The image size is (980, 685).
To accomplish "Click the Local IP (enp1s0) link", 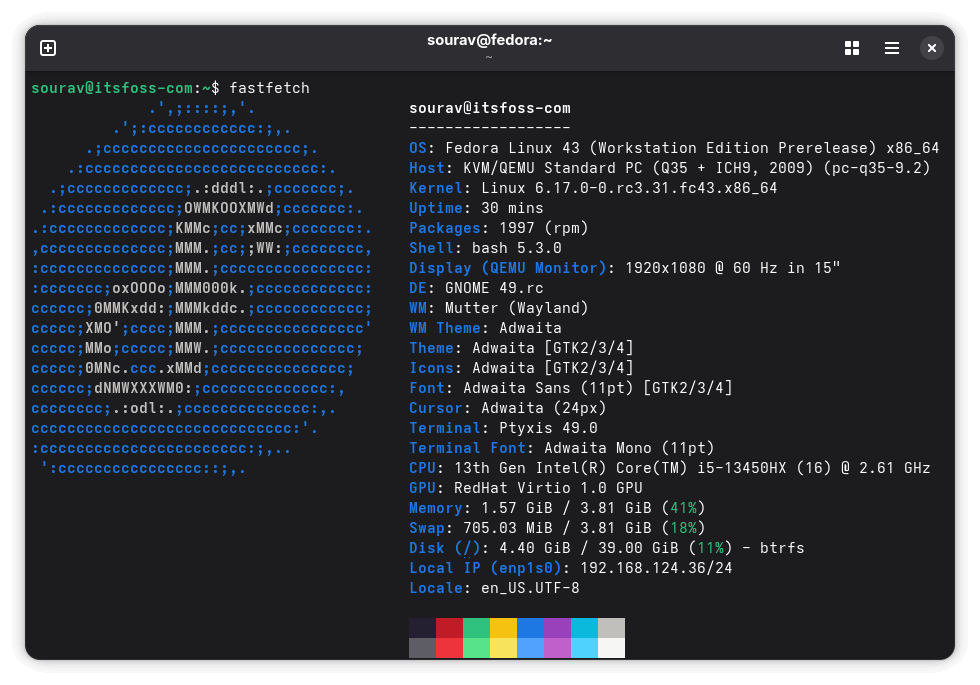I will pos(480,568).
